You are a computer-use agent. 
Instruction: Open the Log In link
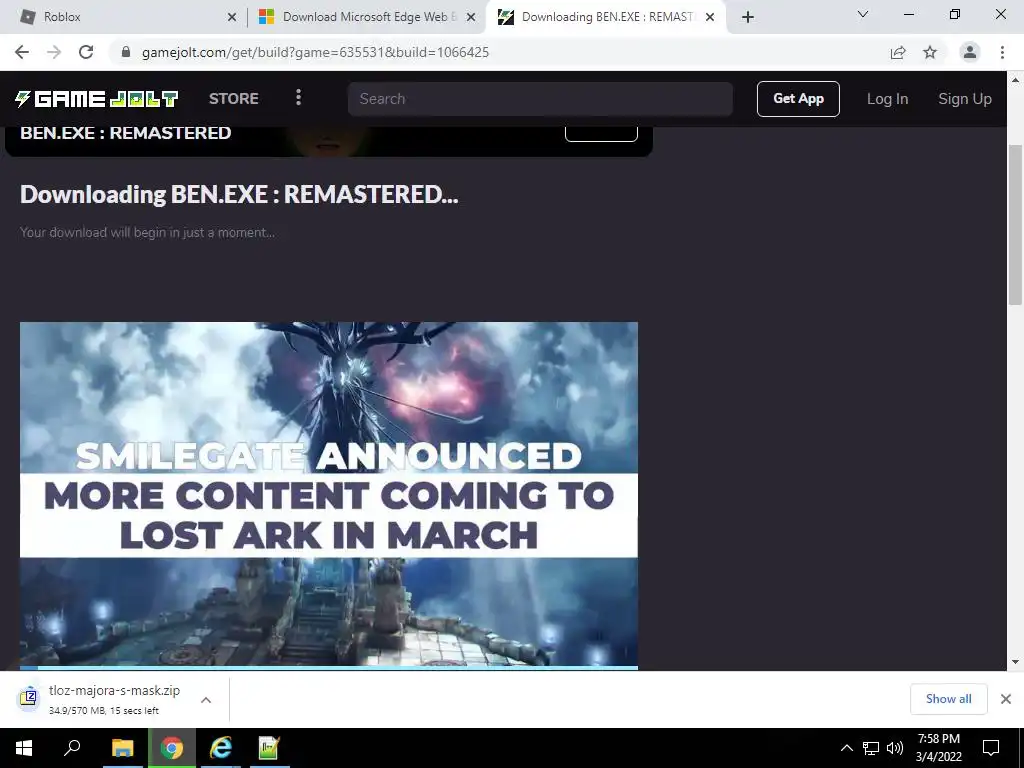coord(888,99)
